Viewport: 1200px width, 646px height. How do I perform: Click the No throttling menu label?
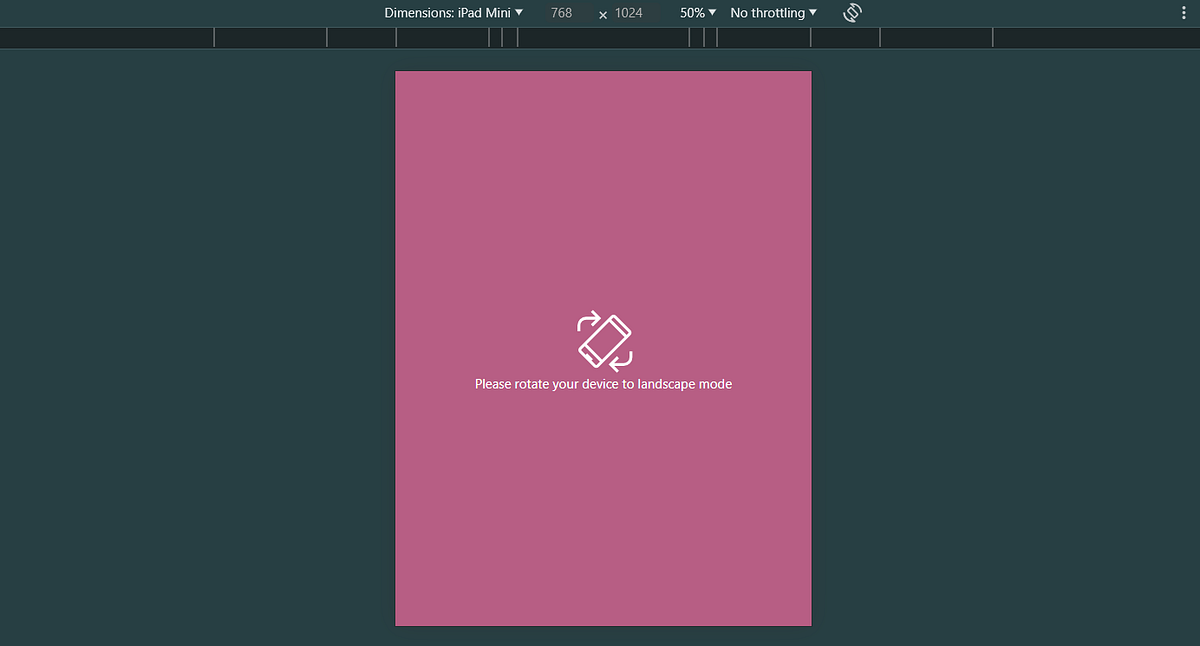coord(766,13)
